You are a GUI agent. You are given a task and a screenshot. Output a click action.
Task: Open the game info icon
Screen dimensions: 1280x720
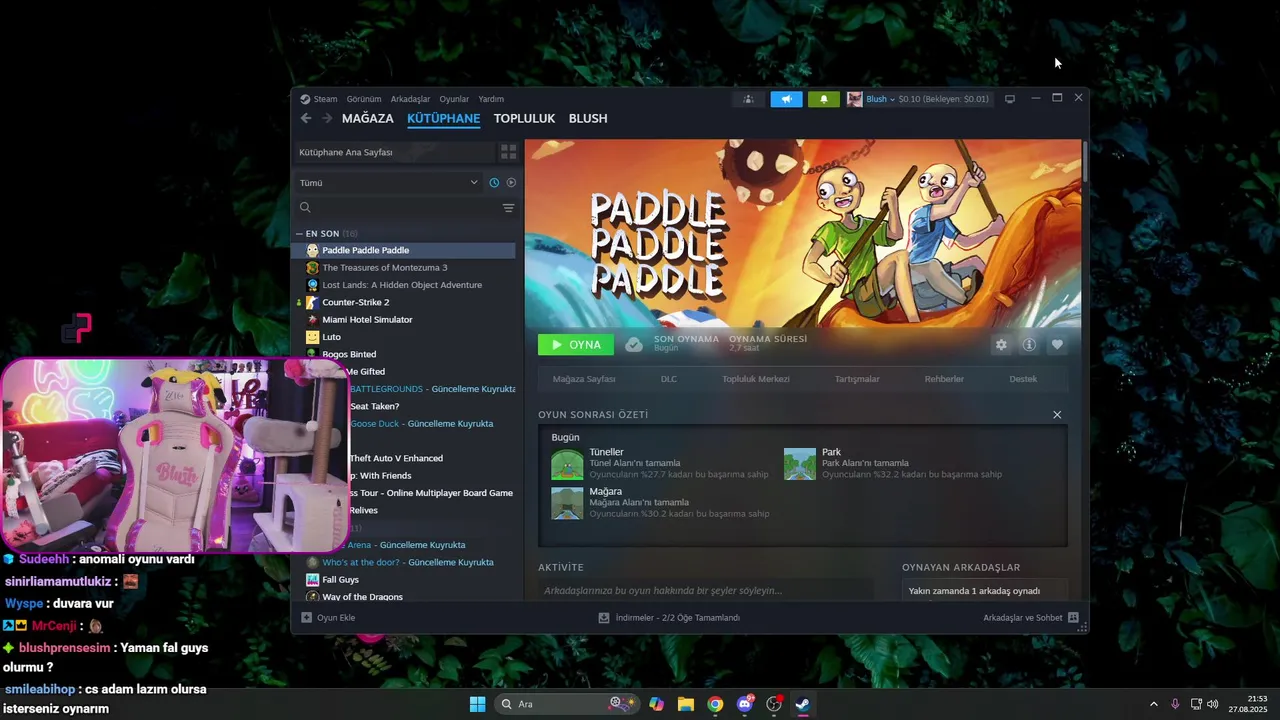(1029, 345)
